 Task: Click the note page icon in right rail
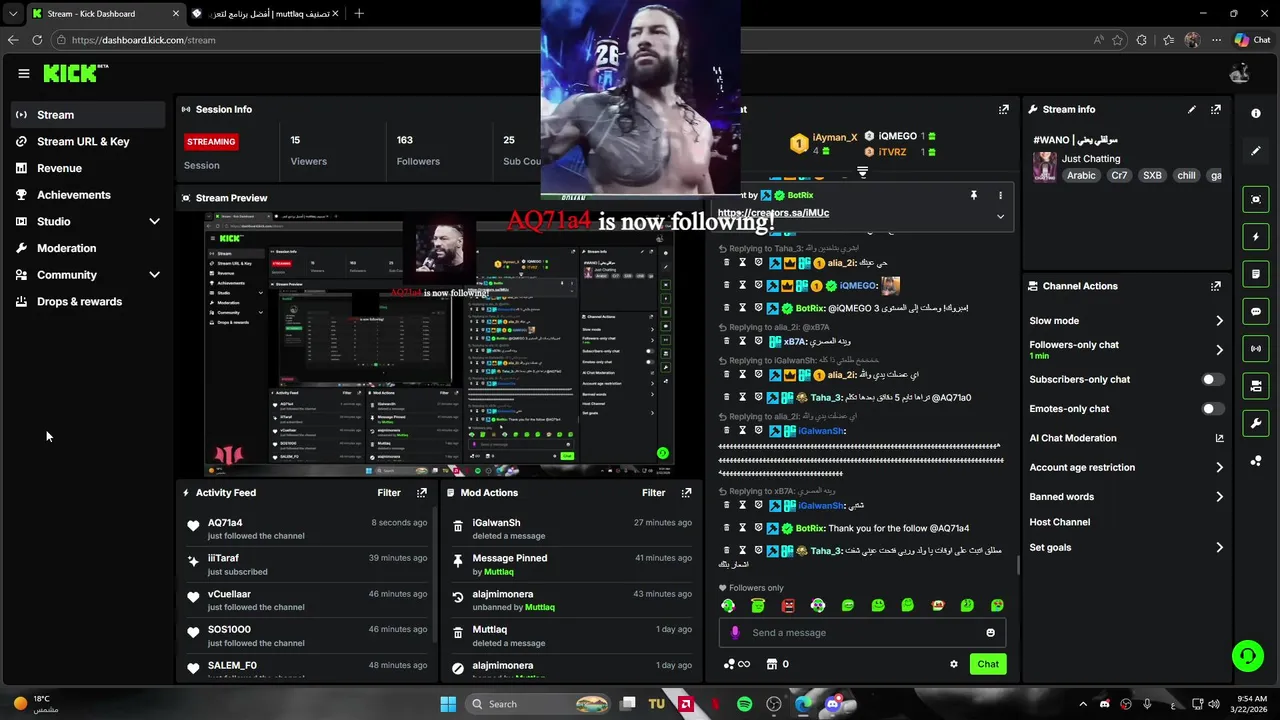pos(1256,274)
